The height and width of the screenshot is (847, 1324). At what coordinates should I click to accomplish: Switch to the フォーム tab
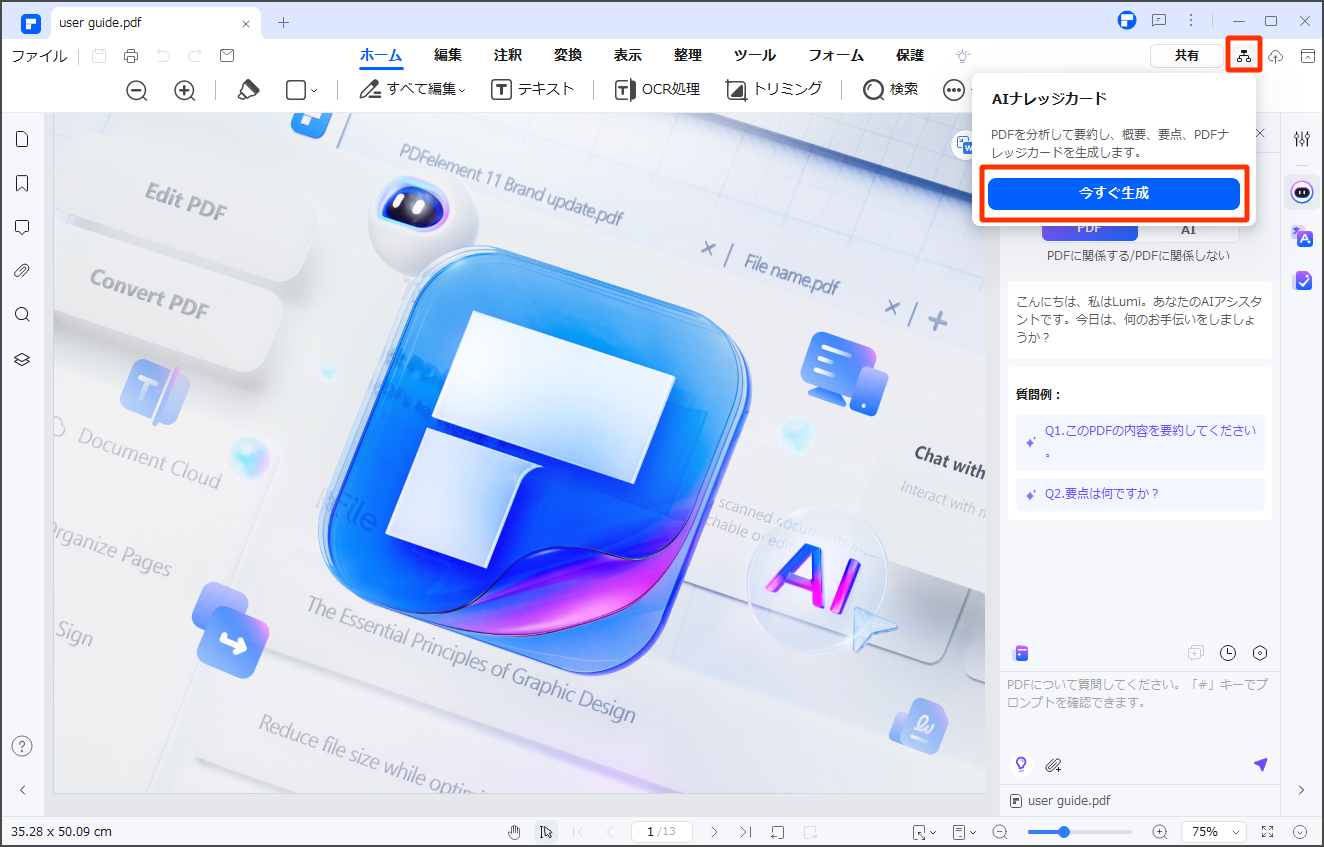pos(836,56)
